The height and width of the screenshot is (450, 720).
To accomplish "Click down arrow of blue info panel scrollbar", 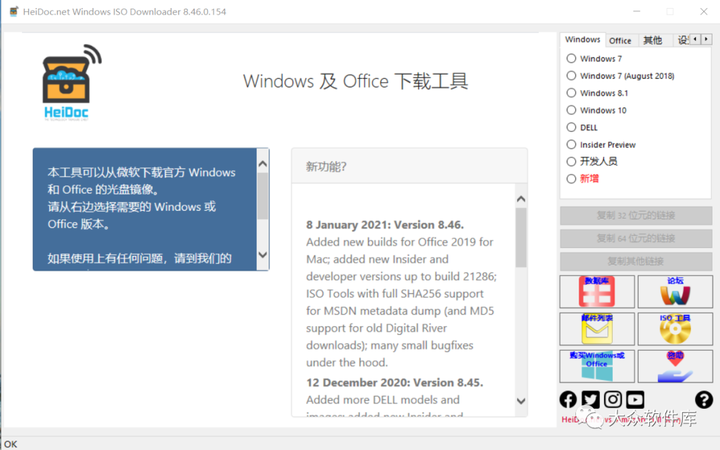I will [263, 254].
